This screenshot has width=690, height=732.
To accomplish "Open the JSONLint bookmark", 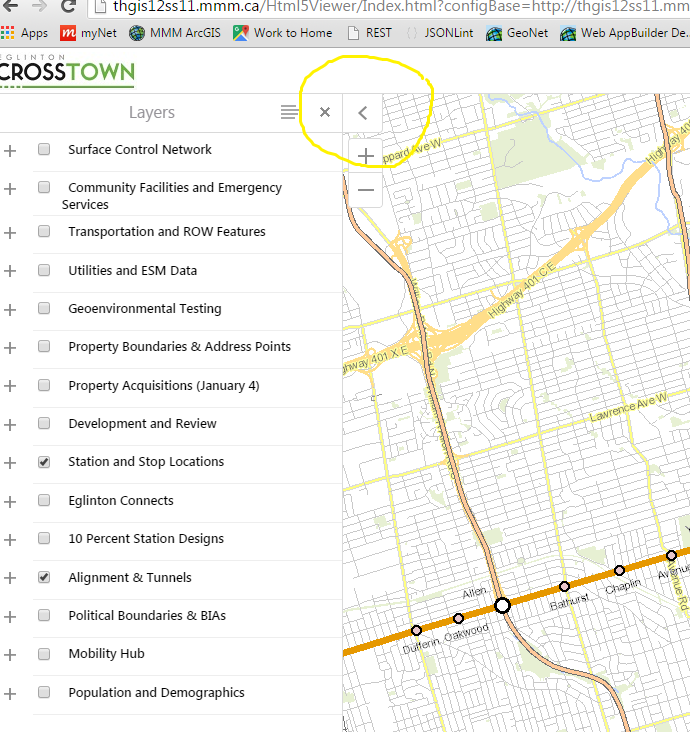I will [x=439, y=33].
